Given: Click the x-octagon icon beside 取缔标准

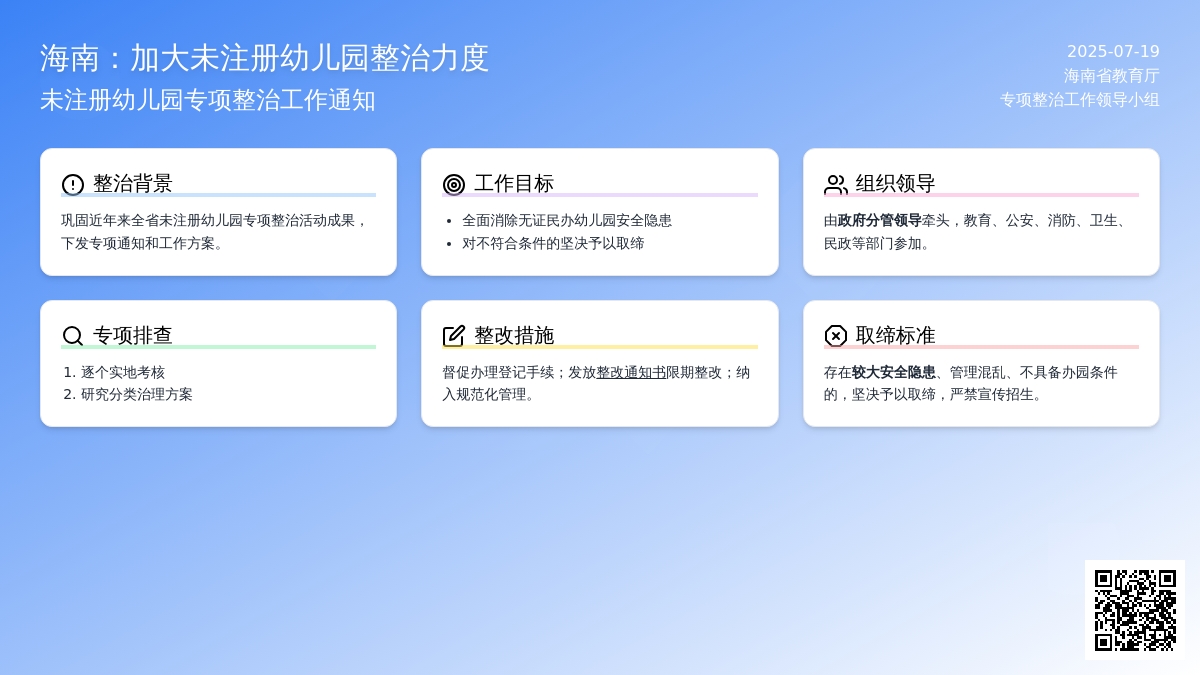Looking at the screenshot, I should (836, 336).
